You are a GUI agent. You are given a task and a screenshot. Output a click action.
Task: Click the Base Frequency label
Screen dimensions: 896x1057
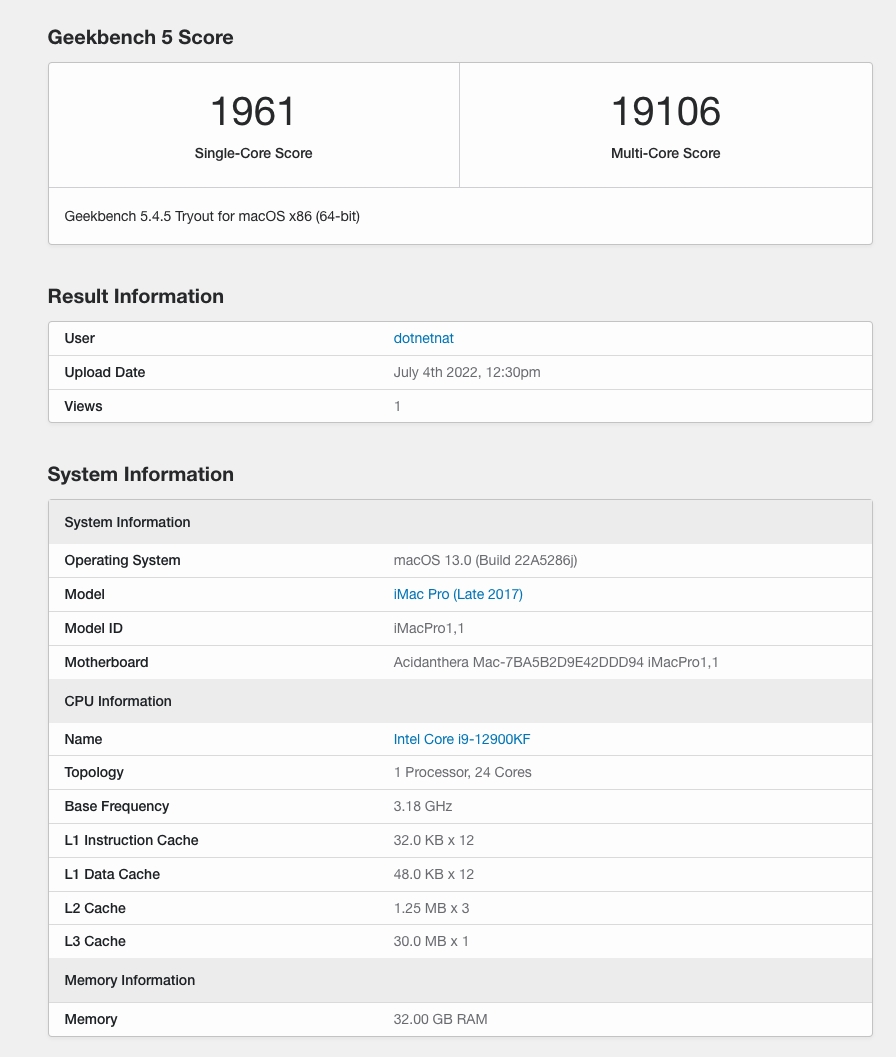tap(117, 807)
